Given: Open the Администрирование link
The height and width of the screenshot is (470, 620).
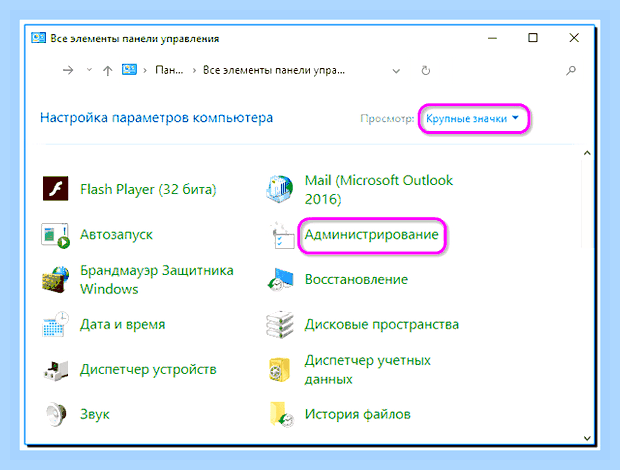Looking at the screenshot, I should (x=371, y=234).
